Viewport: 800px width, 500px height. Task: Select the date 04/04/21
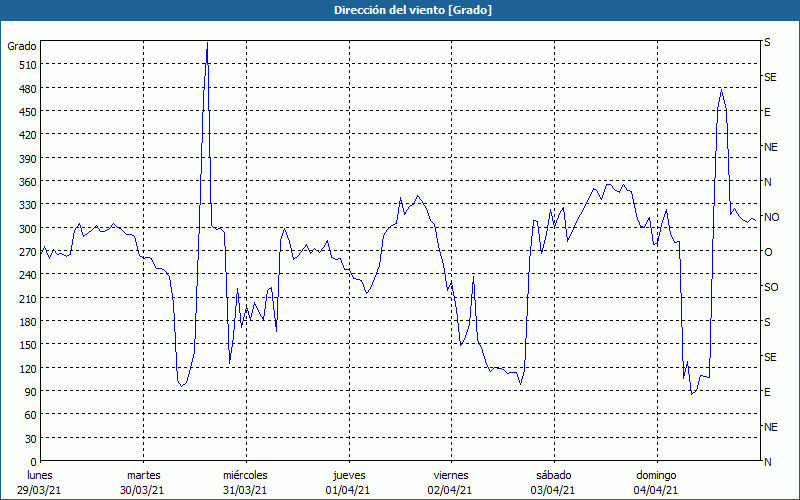tap(656, 490)
